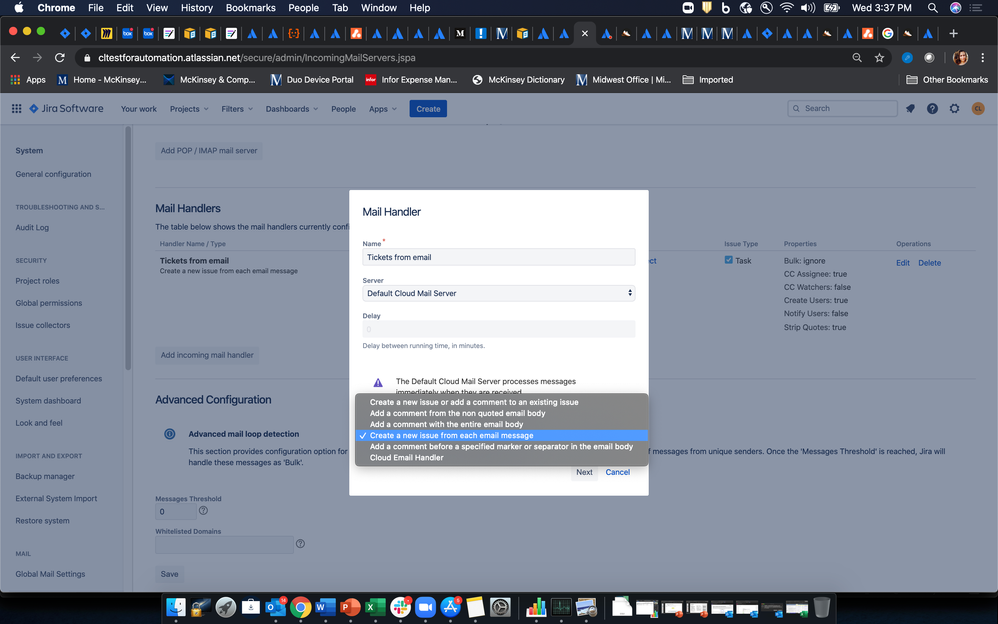This screenshot has width=998, height=624.
Task: Open Spotlight search in the menu bar
Action: (x=932, y=8)
